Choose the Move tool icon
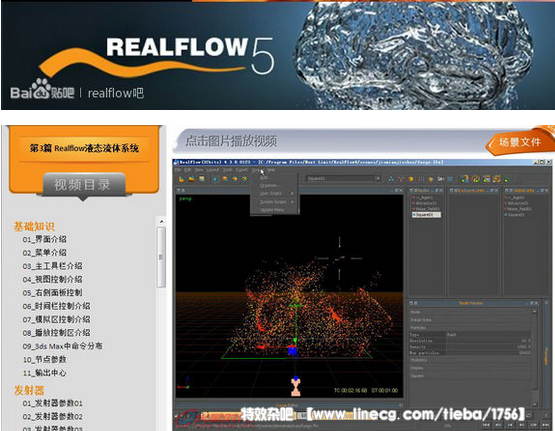 [225, 179]
